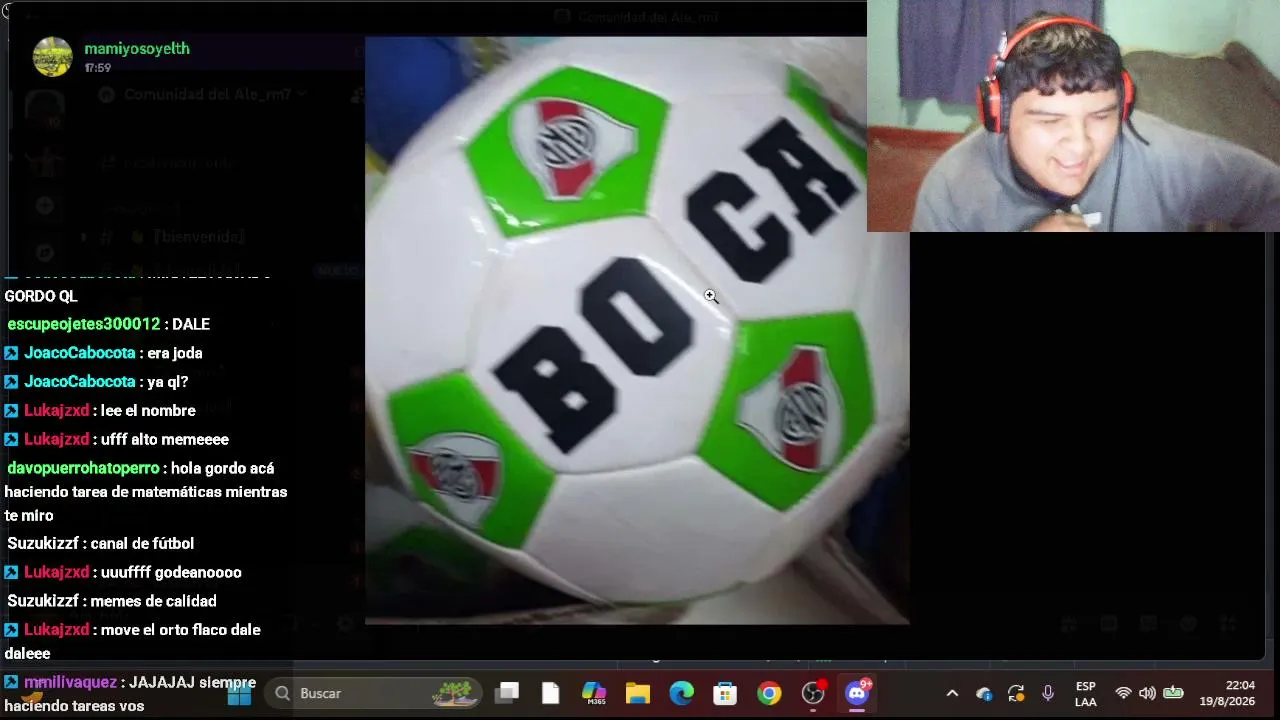Click the chat message 'canal de fútbol'
The height and width of the screenshot is (720, 1280).
[142, 544]
